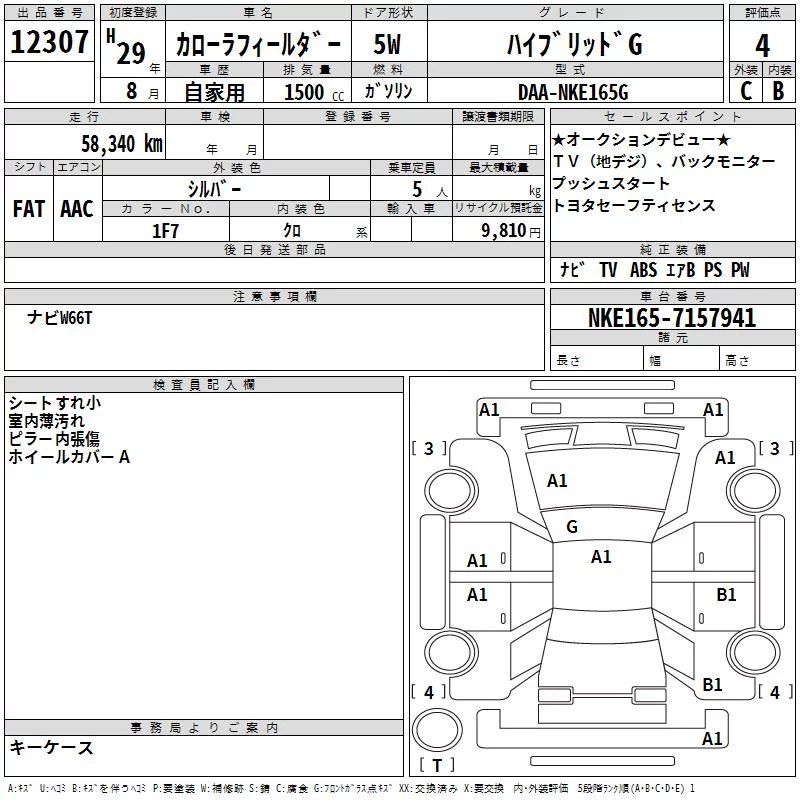This screenshot has height=800, width=800.
Task: Select the grade ハイブリッドG
Action: (x=575, y=44)
